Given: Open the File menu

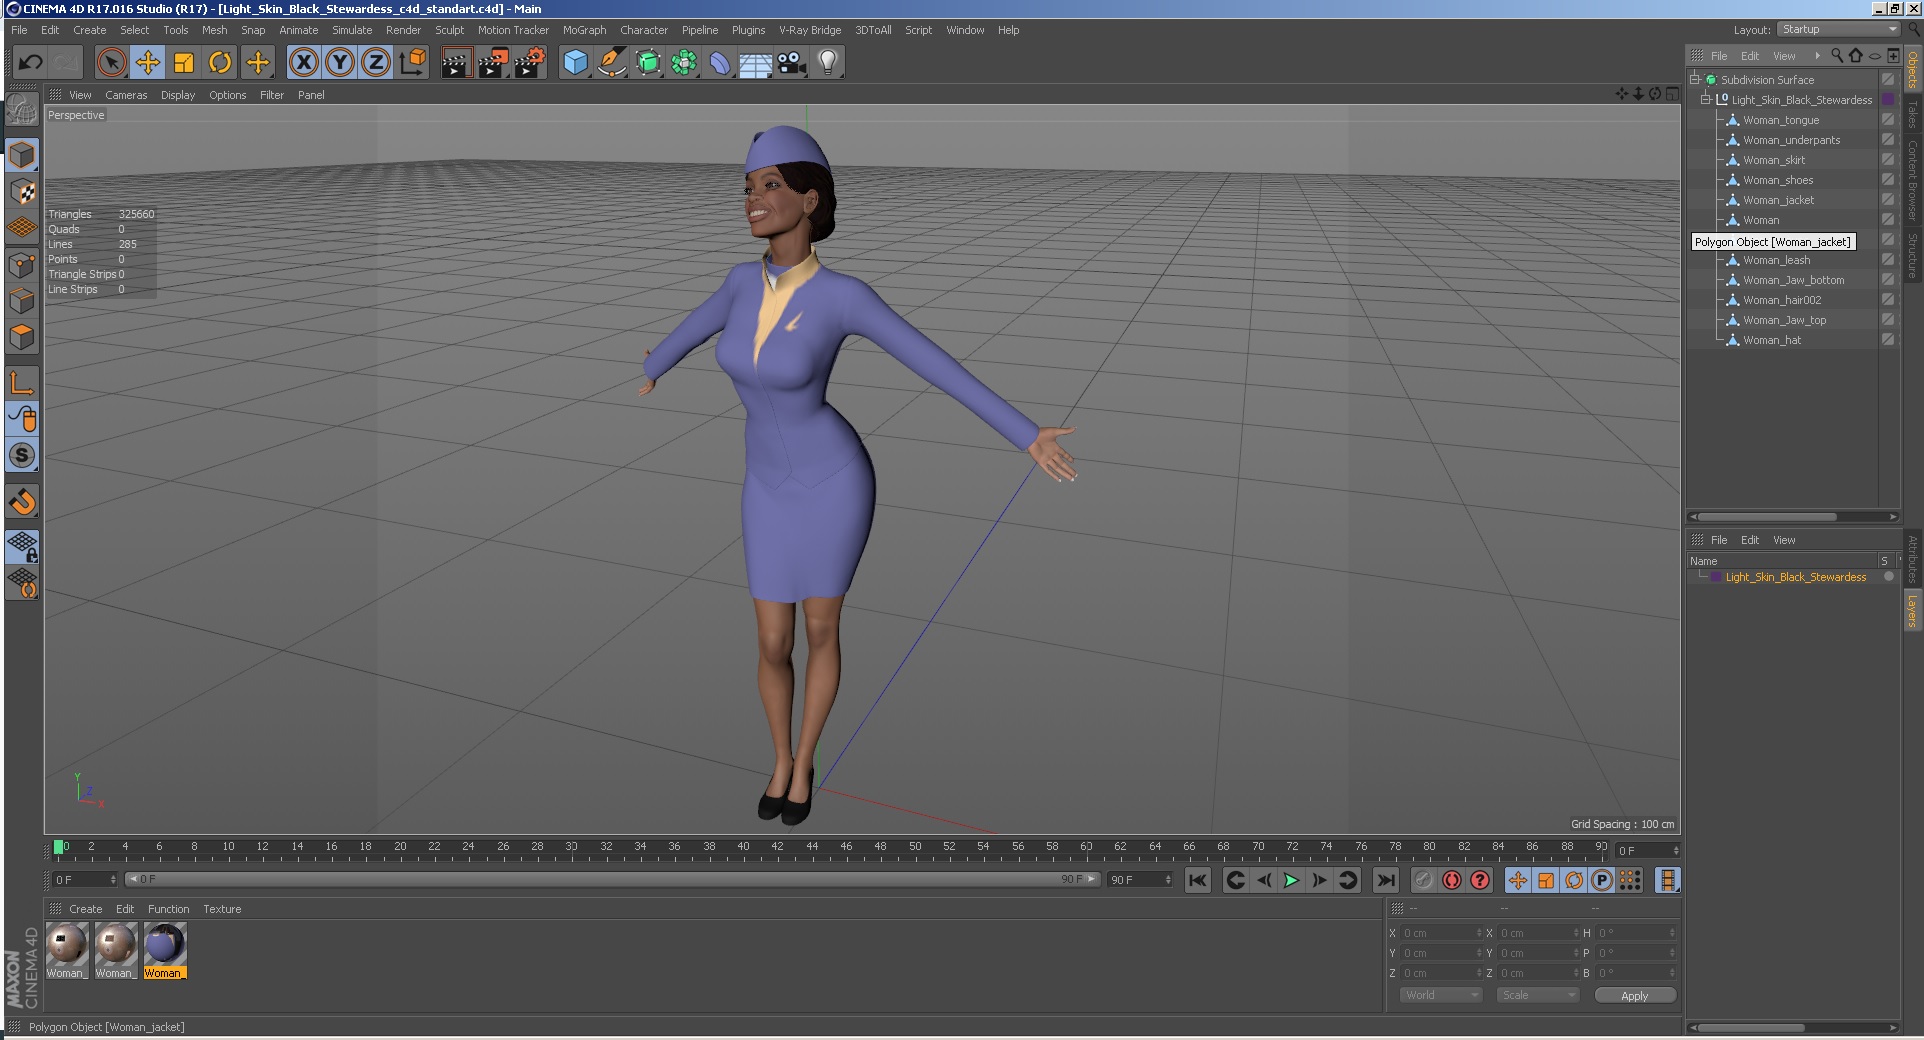Looking at the screenshot, I should click(x=19, y=30).
